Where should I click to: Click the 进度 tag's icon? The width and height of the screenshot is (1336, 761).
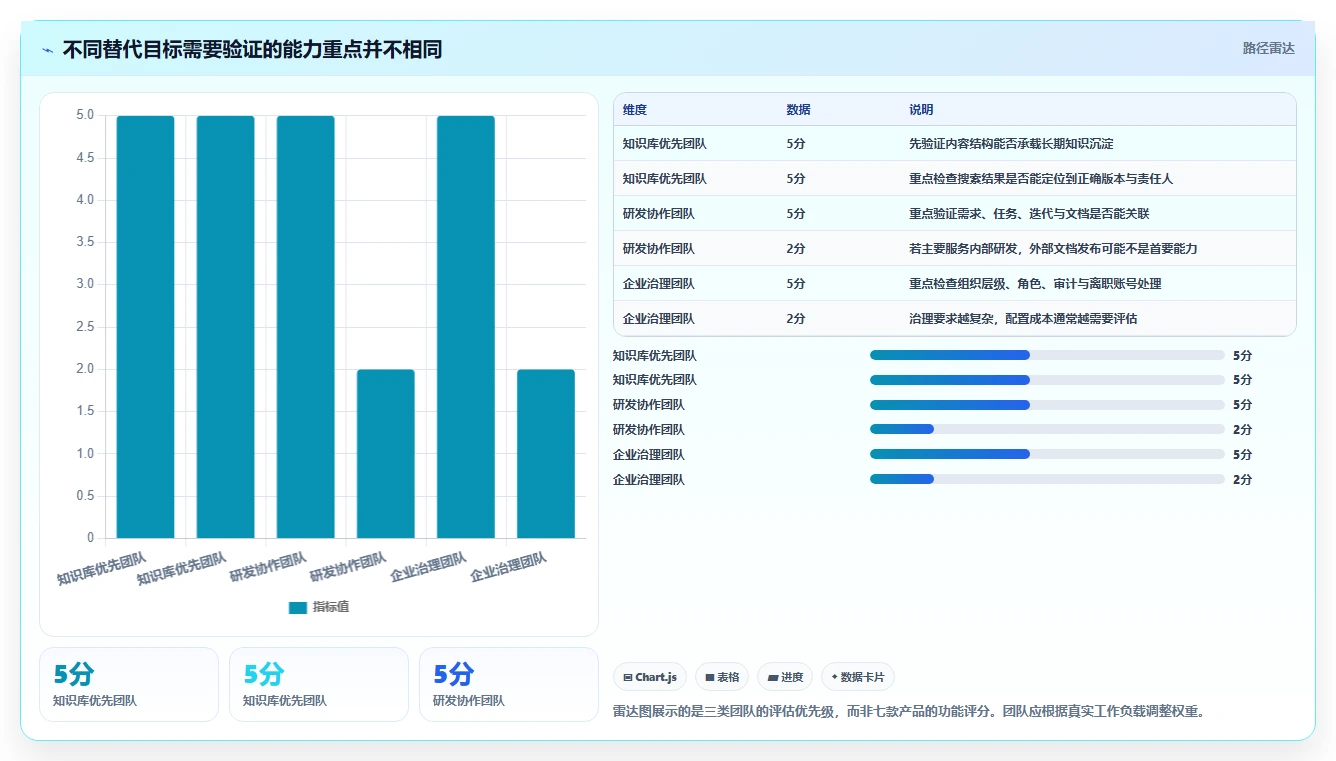[x=773, y=677]
